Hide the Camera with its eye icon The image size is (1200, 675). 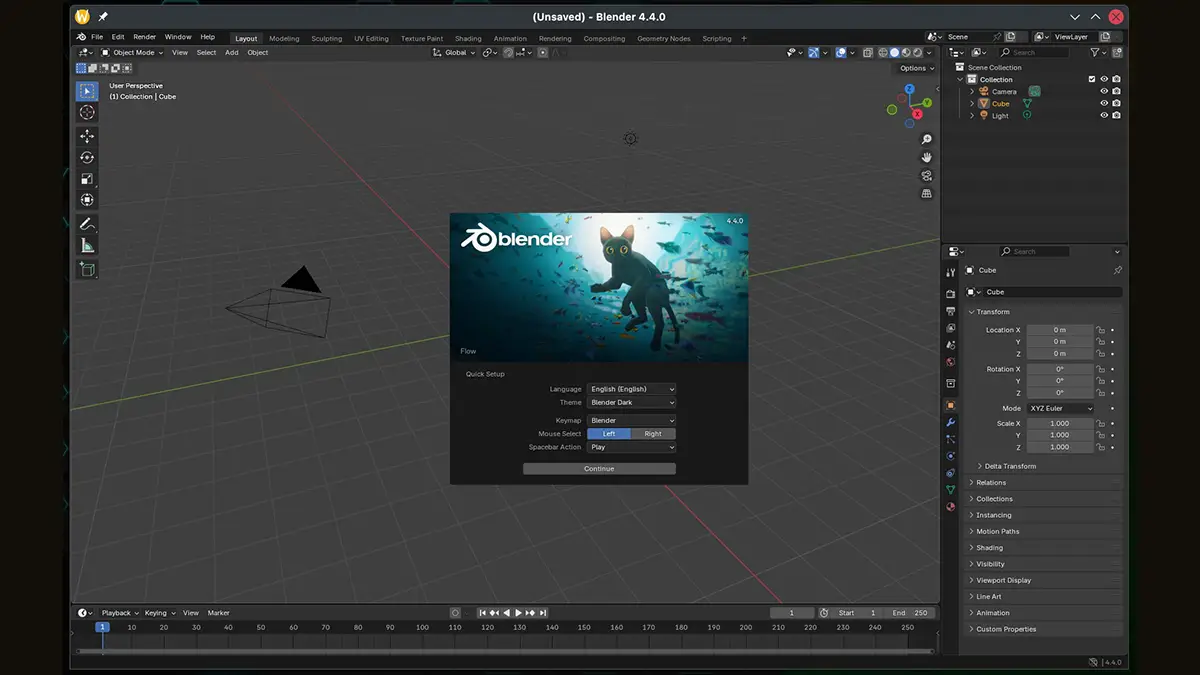click(1104, 91)
